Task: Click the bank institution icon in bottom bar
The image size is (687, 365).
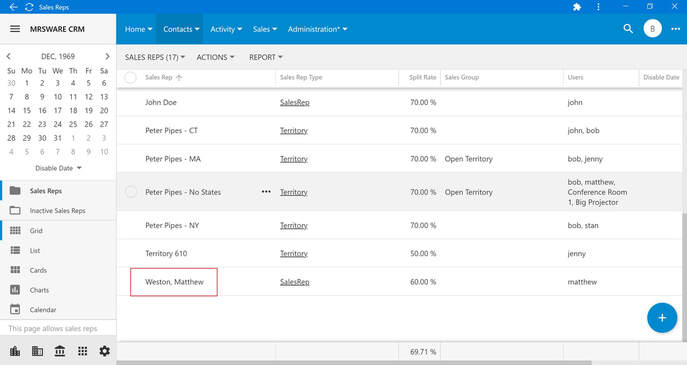Action: click(60, 351)
